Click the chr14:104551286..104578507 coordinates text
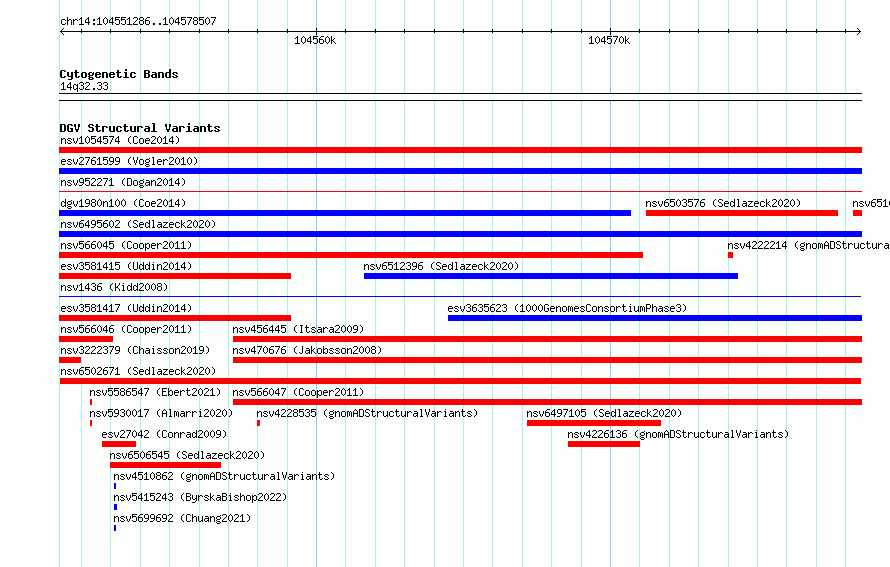This screenshot has height=567, width=890. tap(138, 21)
